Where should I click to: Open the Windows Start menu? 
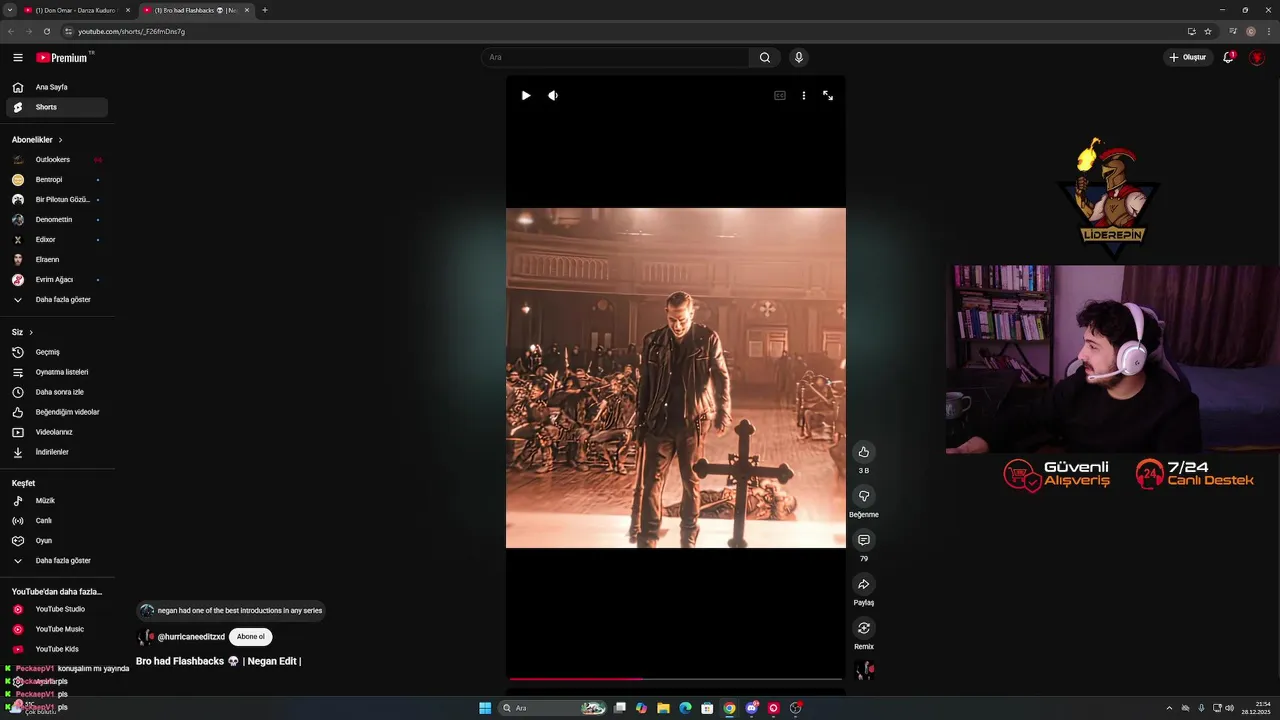(x=485, y=708)
